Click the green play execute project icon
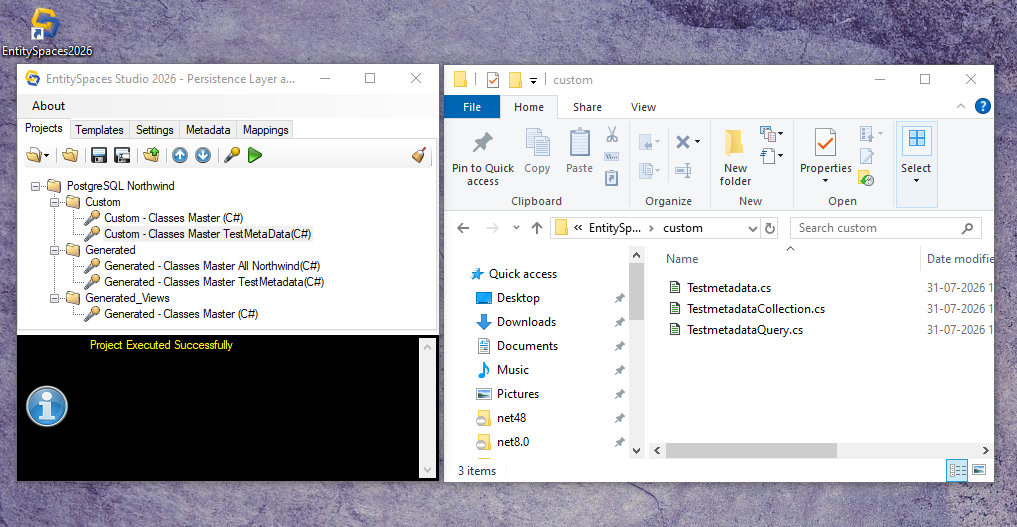Screen dimensions: 1017x527 point(255,156)
